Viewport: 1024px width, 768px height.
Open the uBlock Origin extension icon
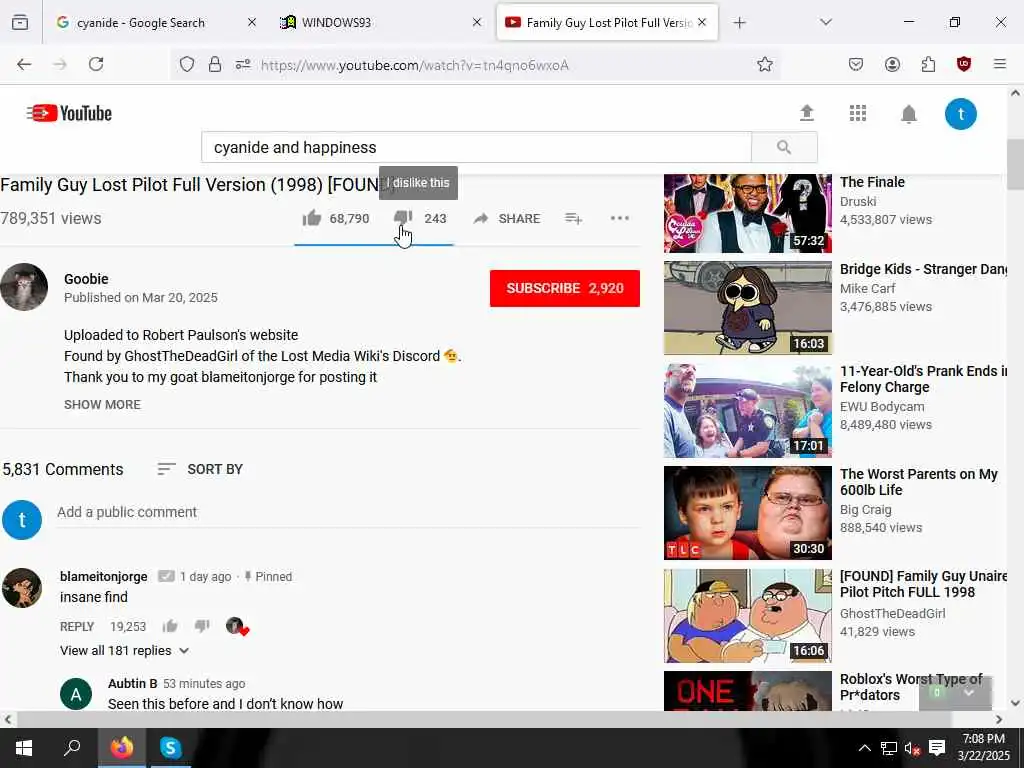[964, 64]
